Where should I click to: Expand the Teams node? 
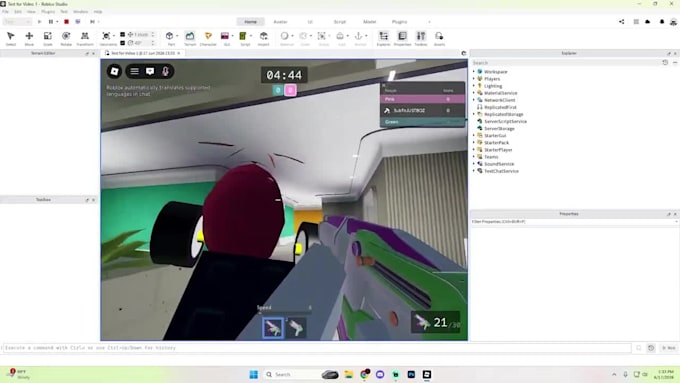(474, 157)
